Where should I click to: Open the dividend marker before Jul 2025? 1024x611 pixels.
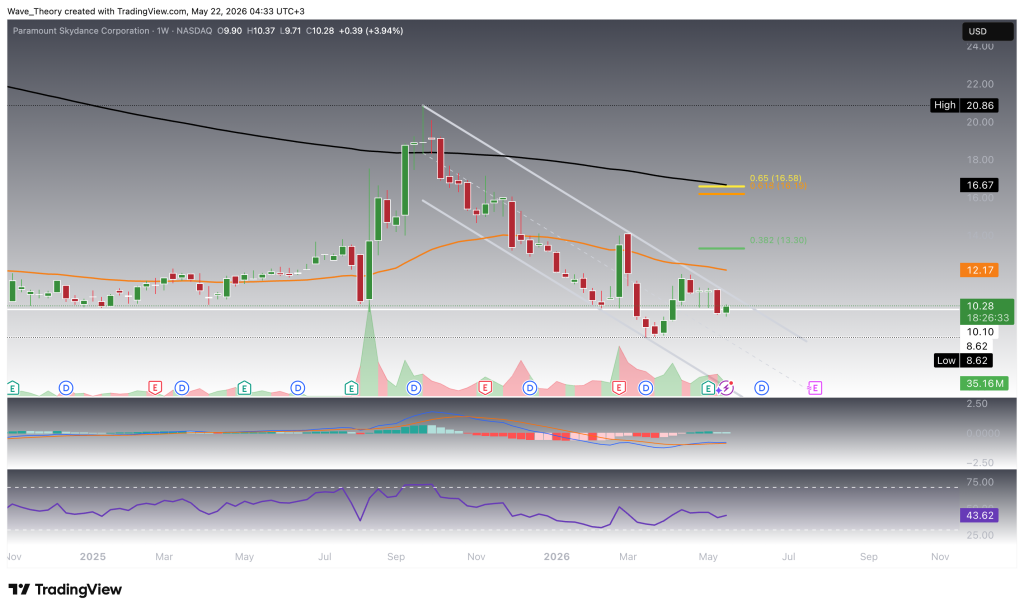298,388
